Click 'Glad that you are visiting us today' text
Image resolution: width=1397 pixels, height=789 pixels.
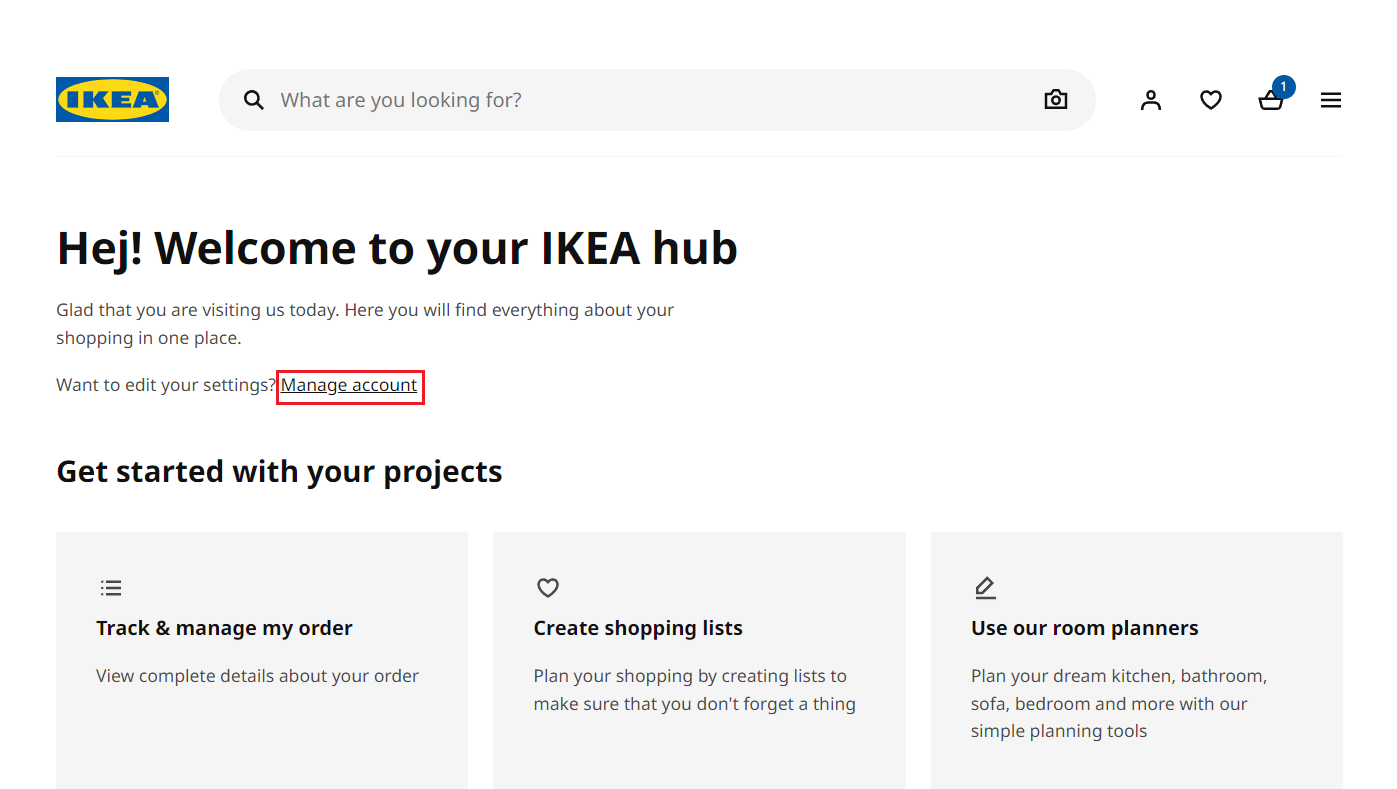[x=365, y=324]
